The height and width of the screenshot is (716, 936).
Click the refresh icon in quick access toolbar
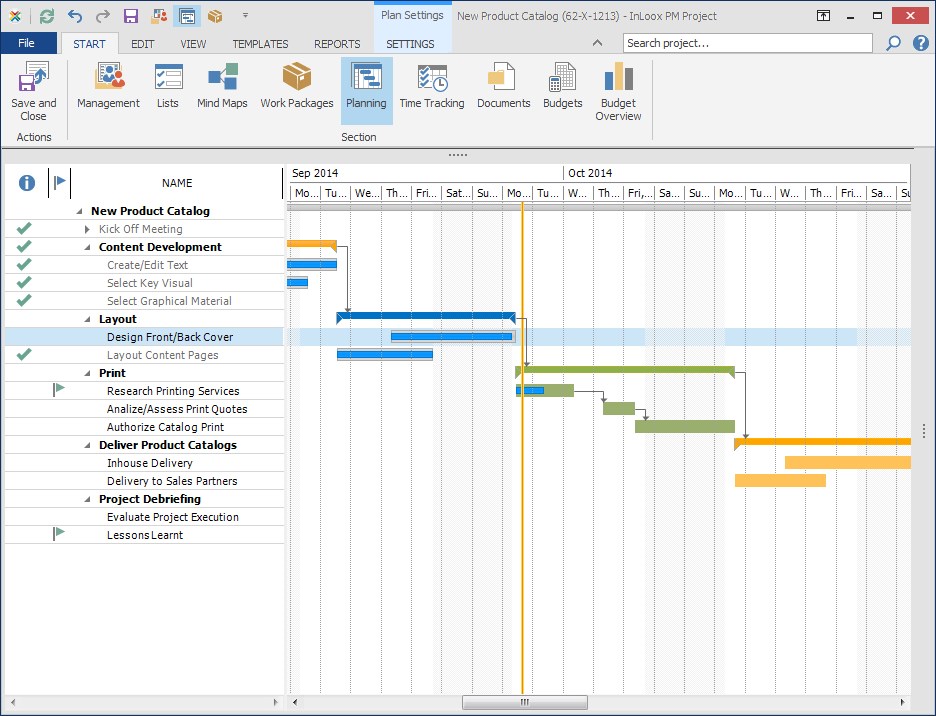(x=47, y=16)
